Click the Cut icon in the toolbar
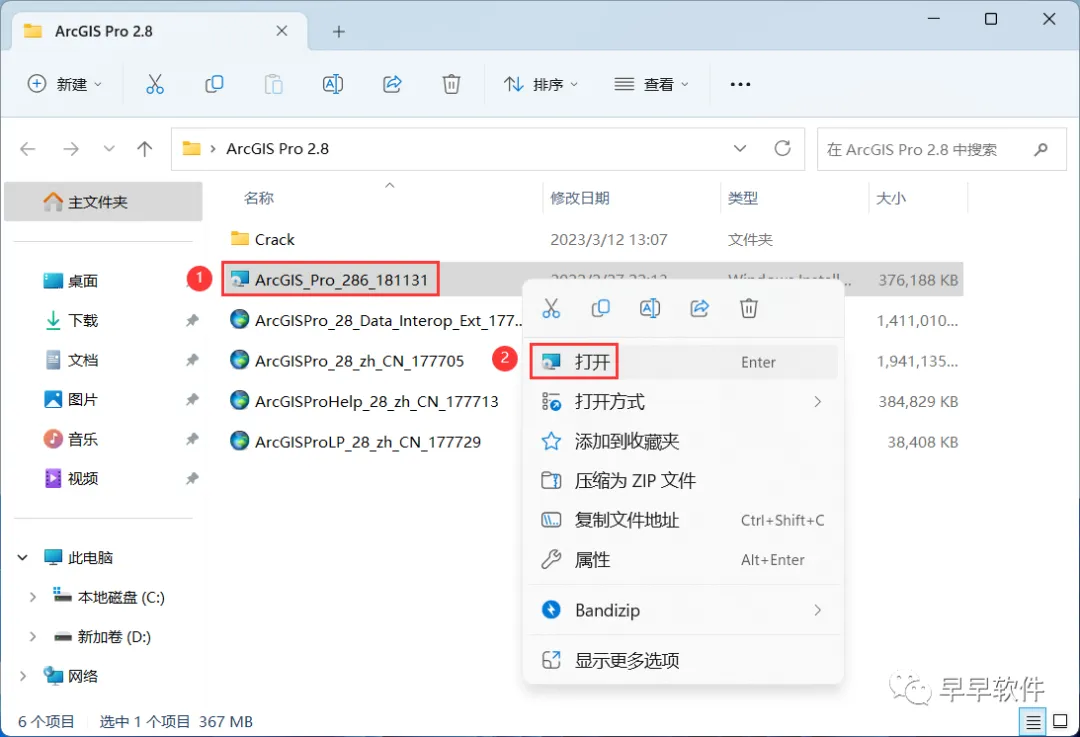1080x737 pixels. pos(155,84)
